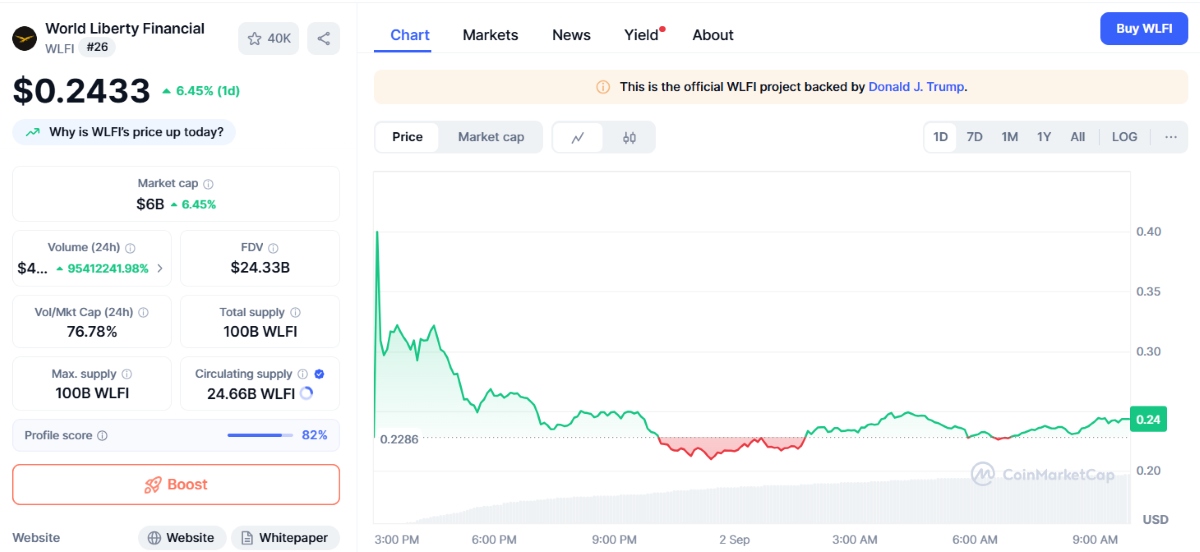Viewport: 1200px width, 552px height.
Task: Add WLFI to watchlist via star 40K
Action: 268,39
